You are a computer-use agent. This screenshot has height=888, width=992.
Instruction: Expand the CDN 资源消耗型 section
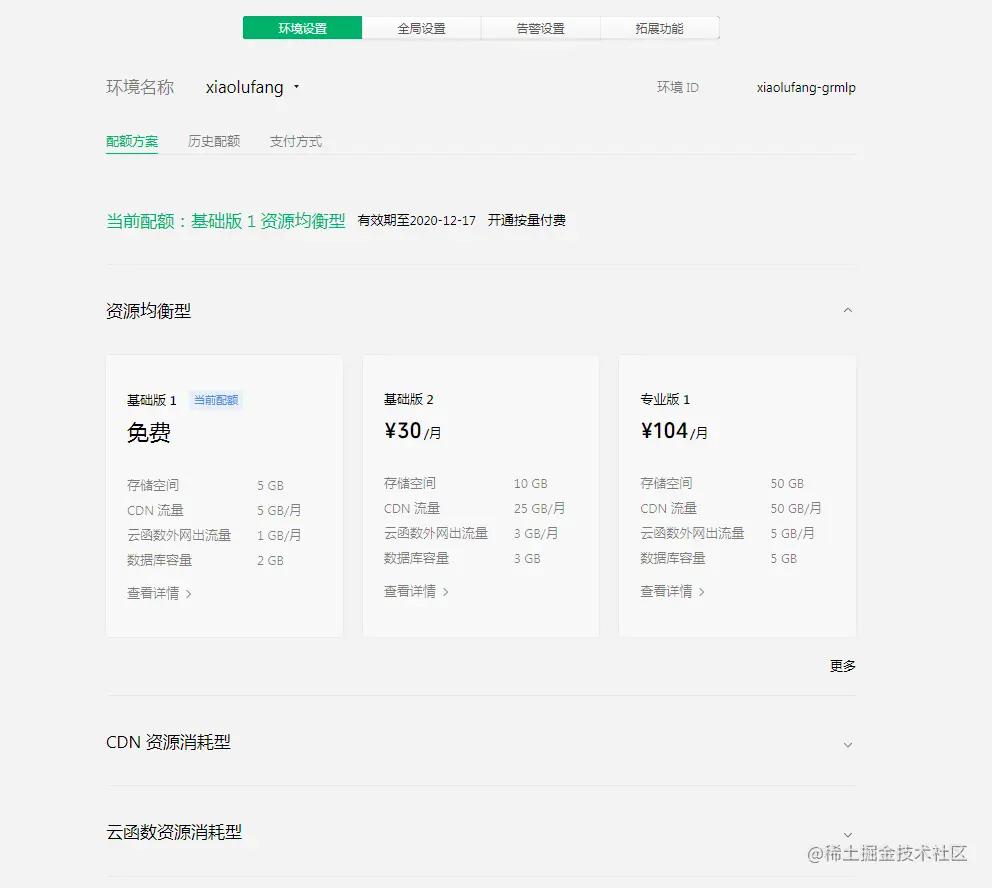coord(848,744)
